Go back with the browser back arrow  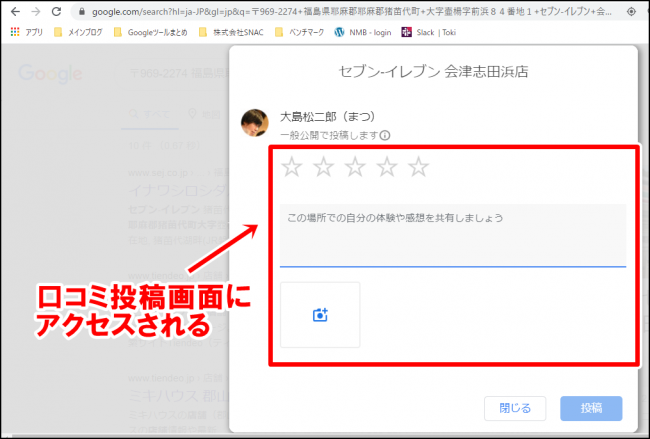coord(15,12)
